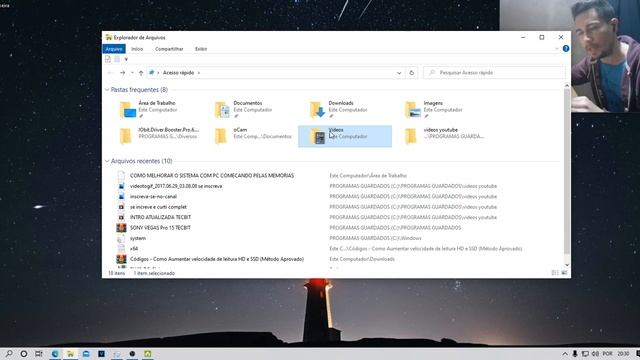
Task: Click the refresh button next to address bar
Action: click(411, 73)
